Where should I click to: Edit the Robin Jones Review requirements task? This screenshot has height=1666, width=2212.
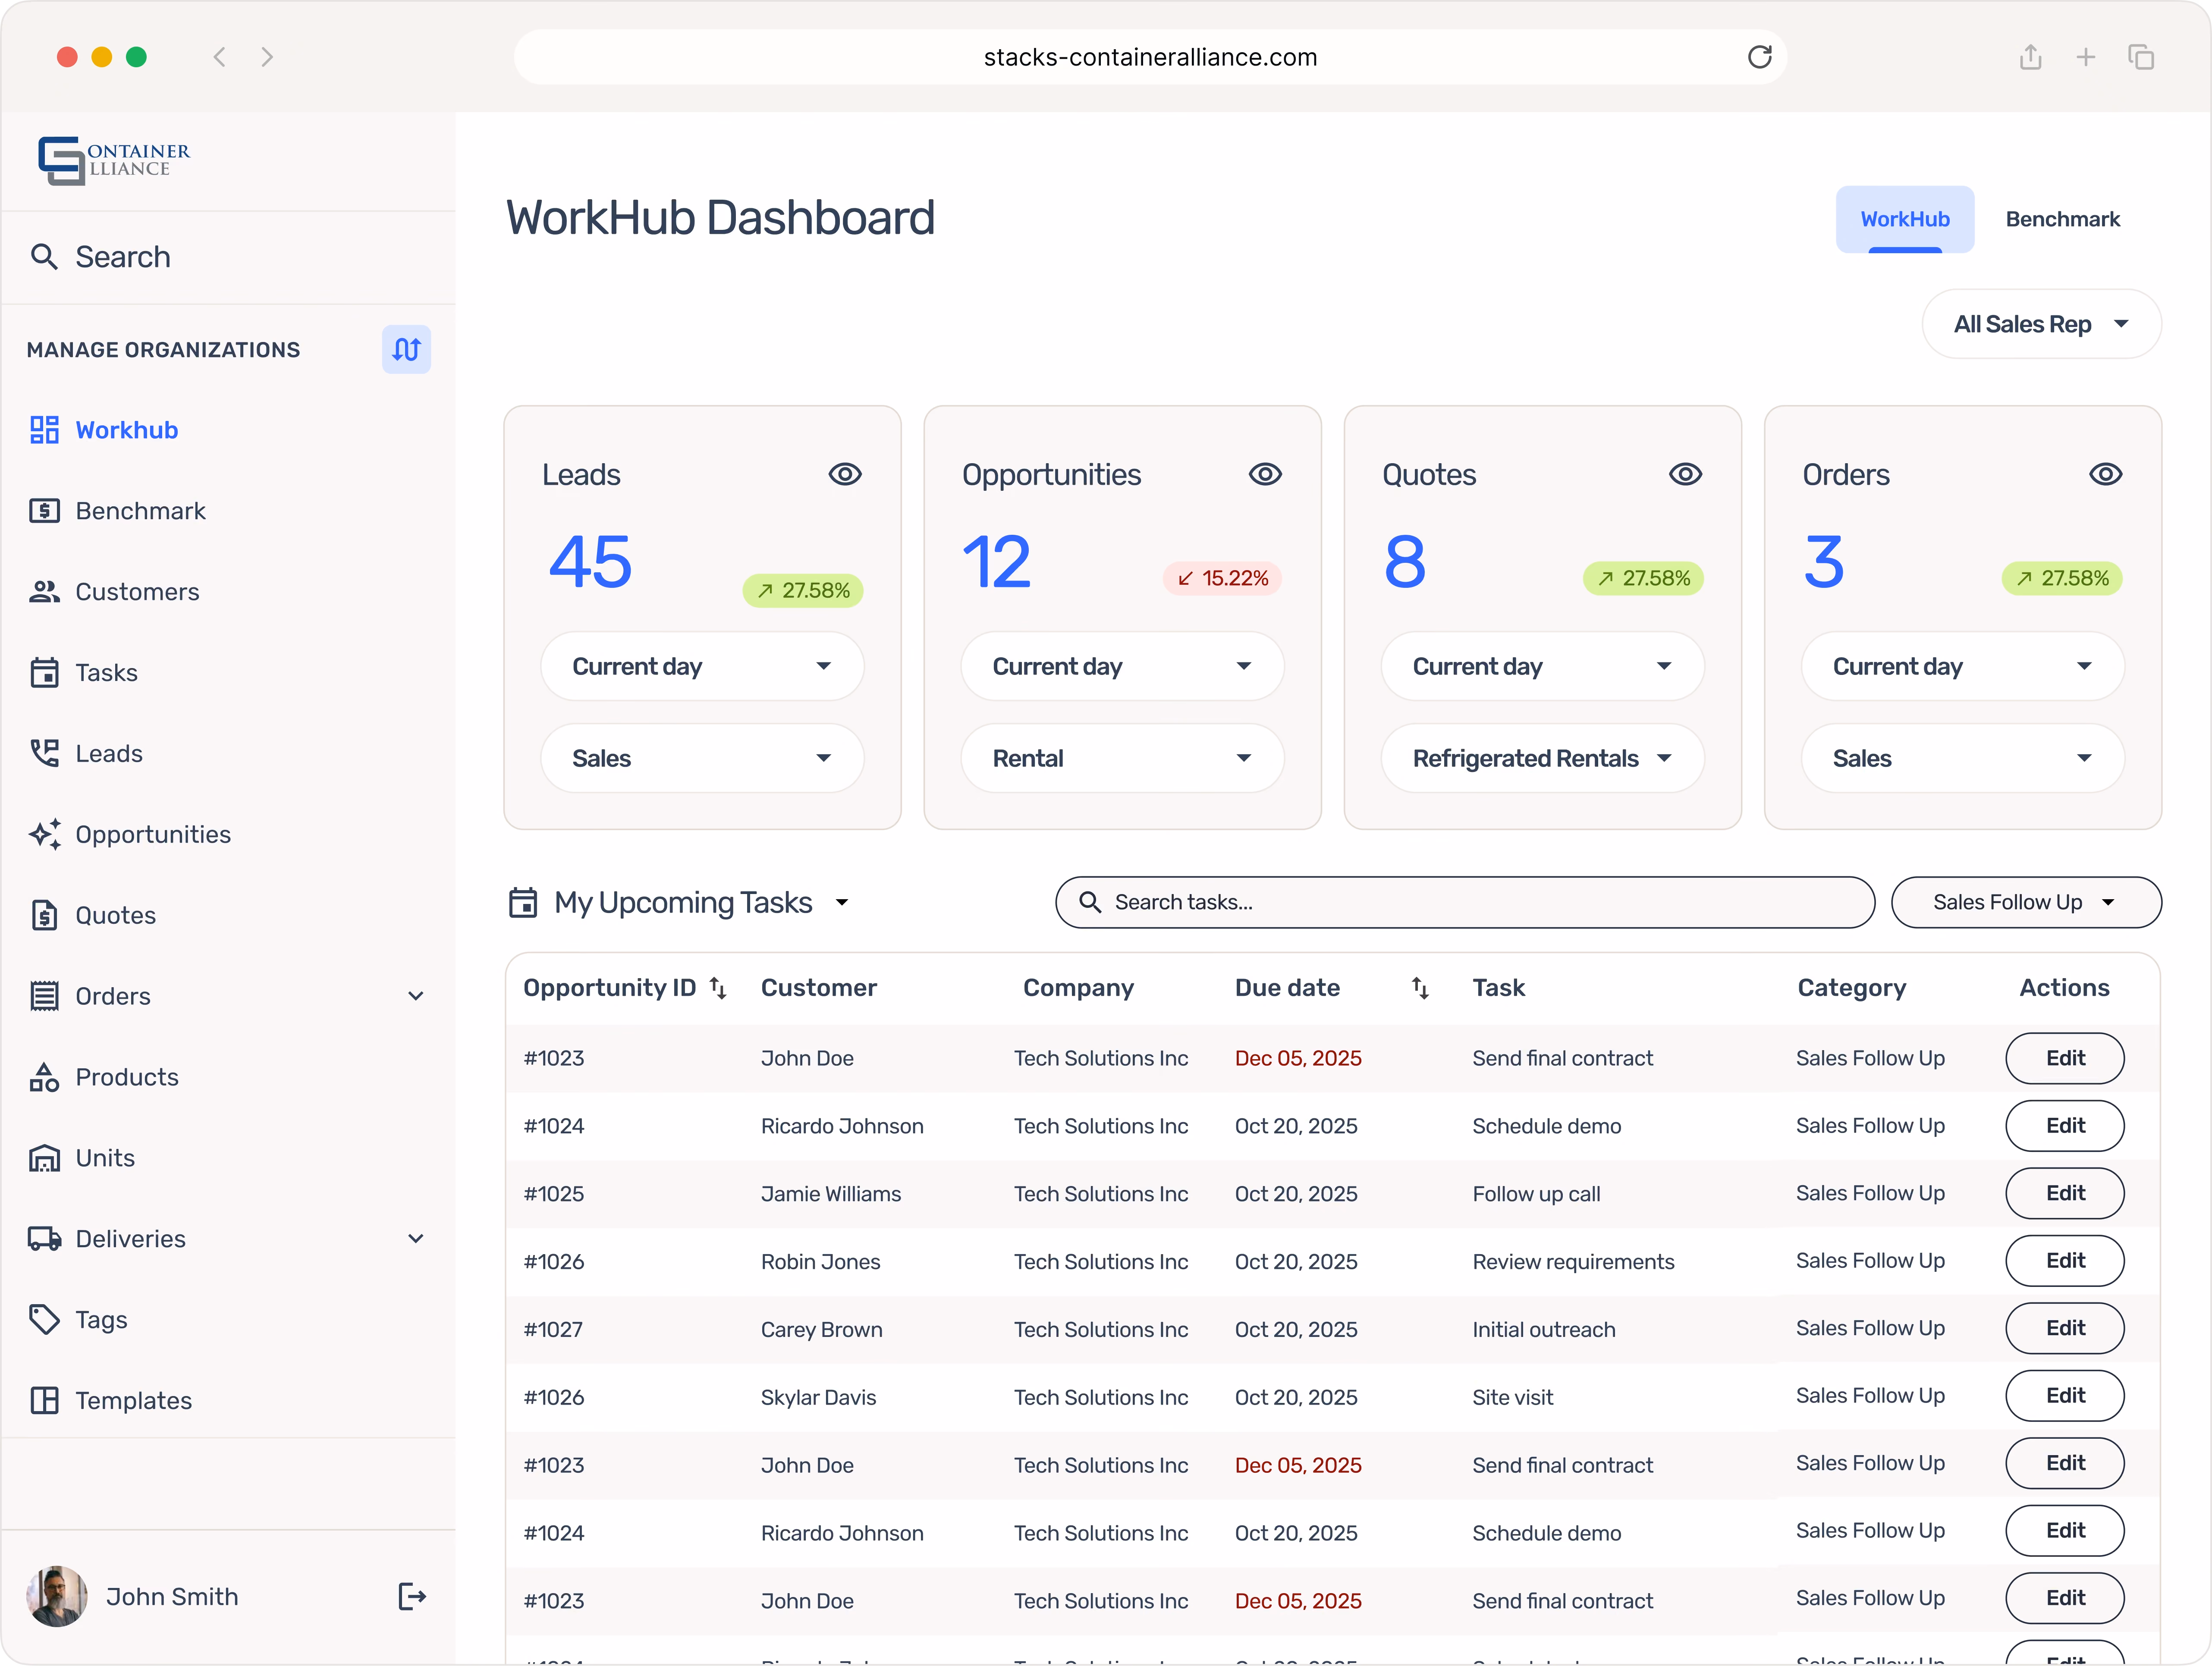[2064, 1260]
